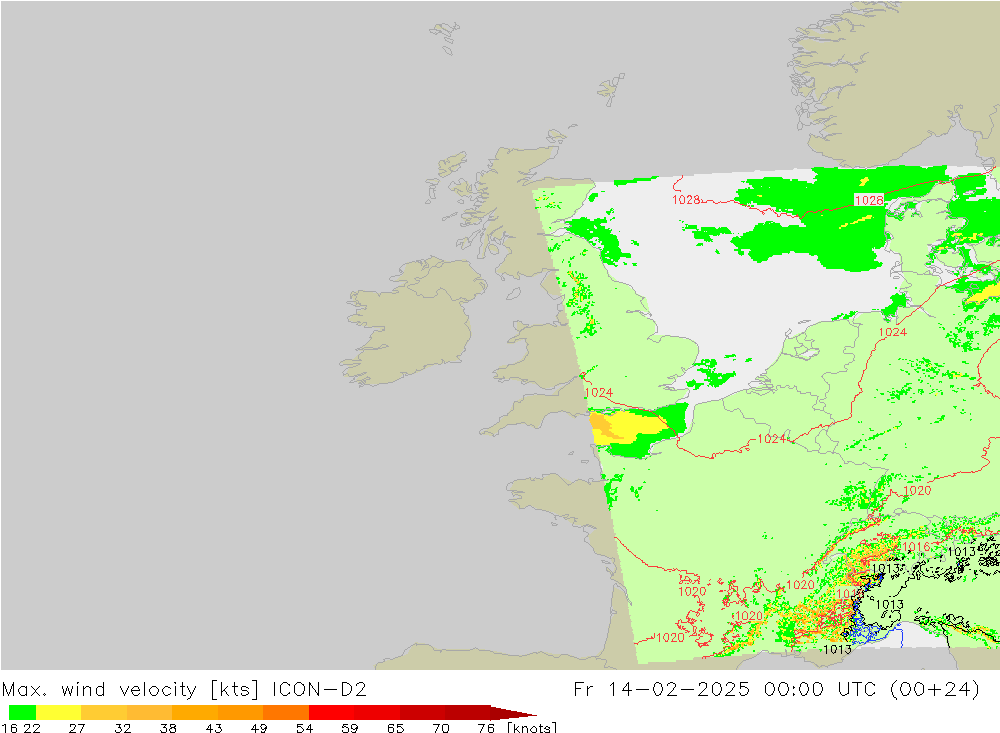Click the forecast offset '(00+24)' text
The width and height of the screenshot is (1000, 733).
934,690
